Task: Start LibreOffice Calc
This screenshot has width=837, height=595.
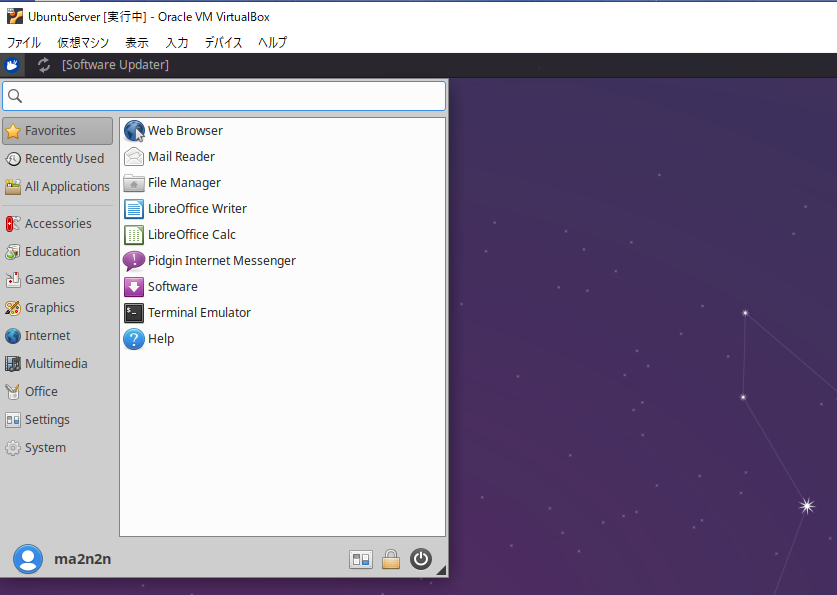Action: [282, 235]
